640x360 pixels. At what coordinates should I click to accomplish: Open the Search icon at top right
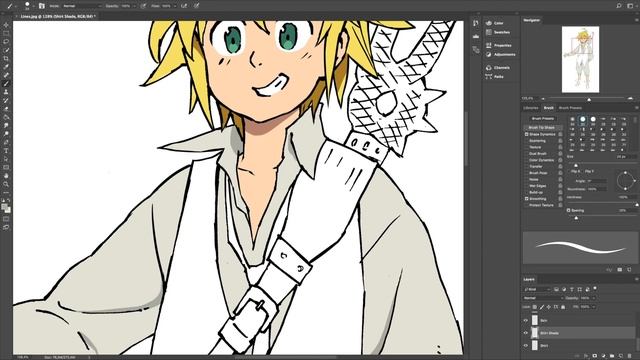click(619, 6)
